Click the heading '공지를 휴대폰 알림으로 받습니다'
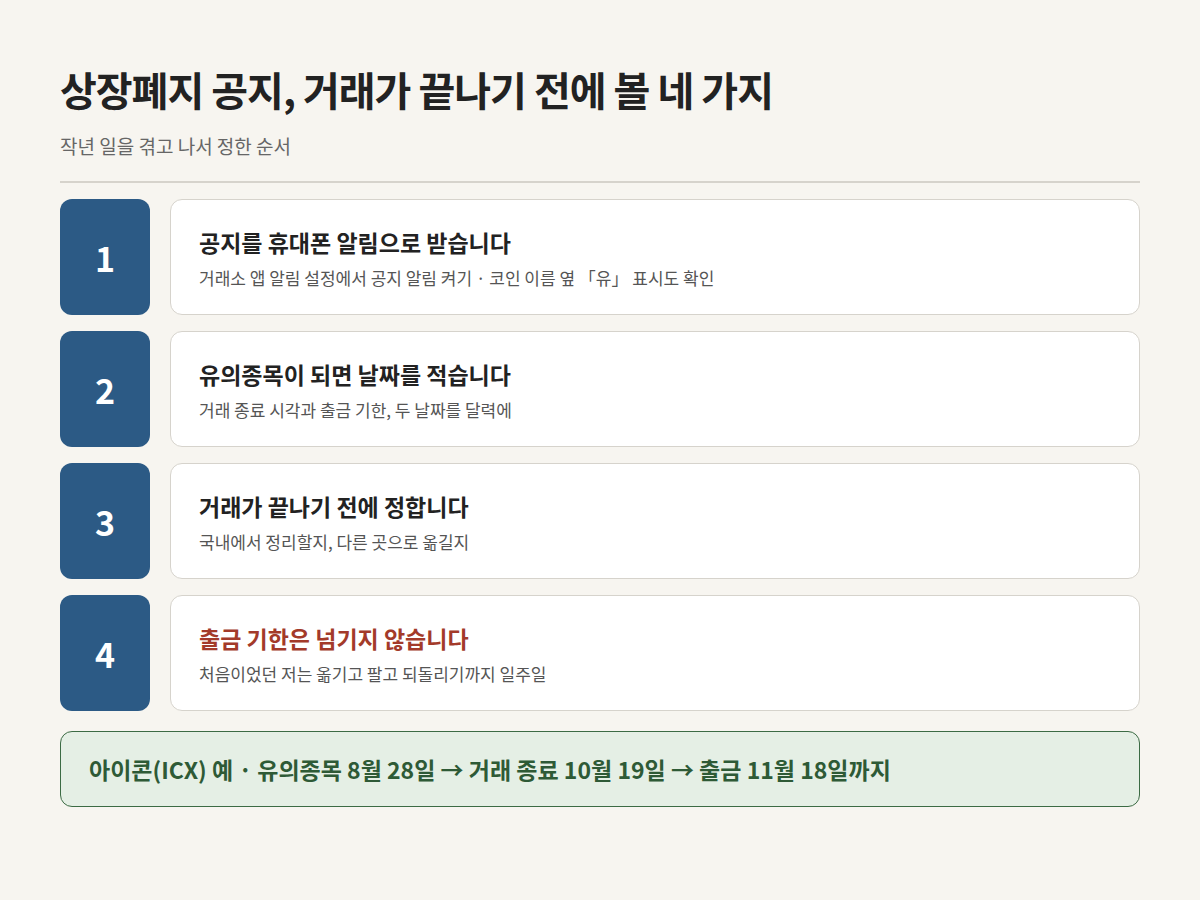This screenshot has width=1200, height=900. point(355,244)
